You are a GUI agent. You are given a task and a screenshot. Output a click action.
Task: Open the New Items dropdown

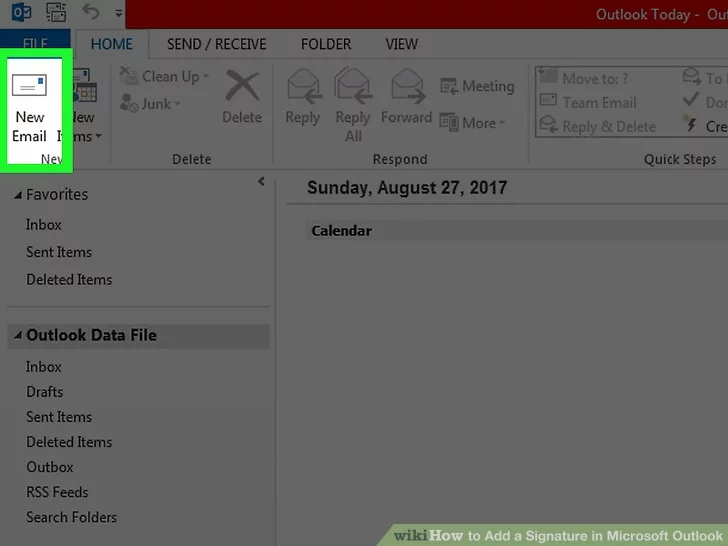pyautogui.click(x=84, y=106)
